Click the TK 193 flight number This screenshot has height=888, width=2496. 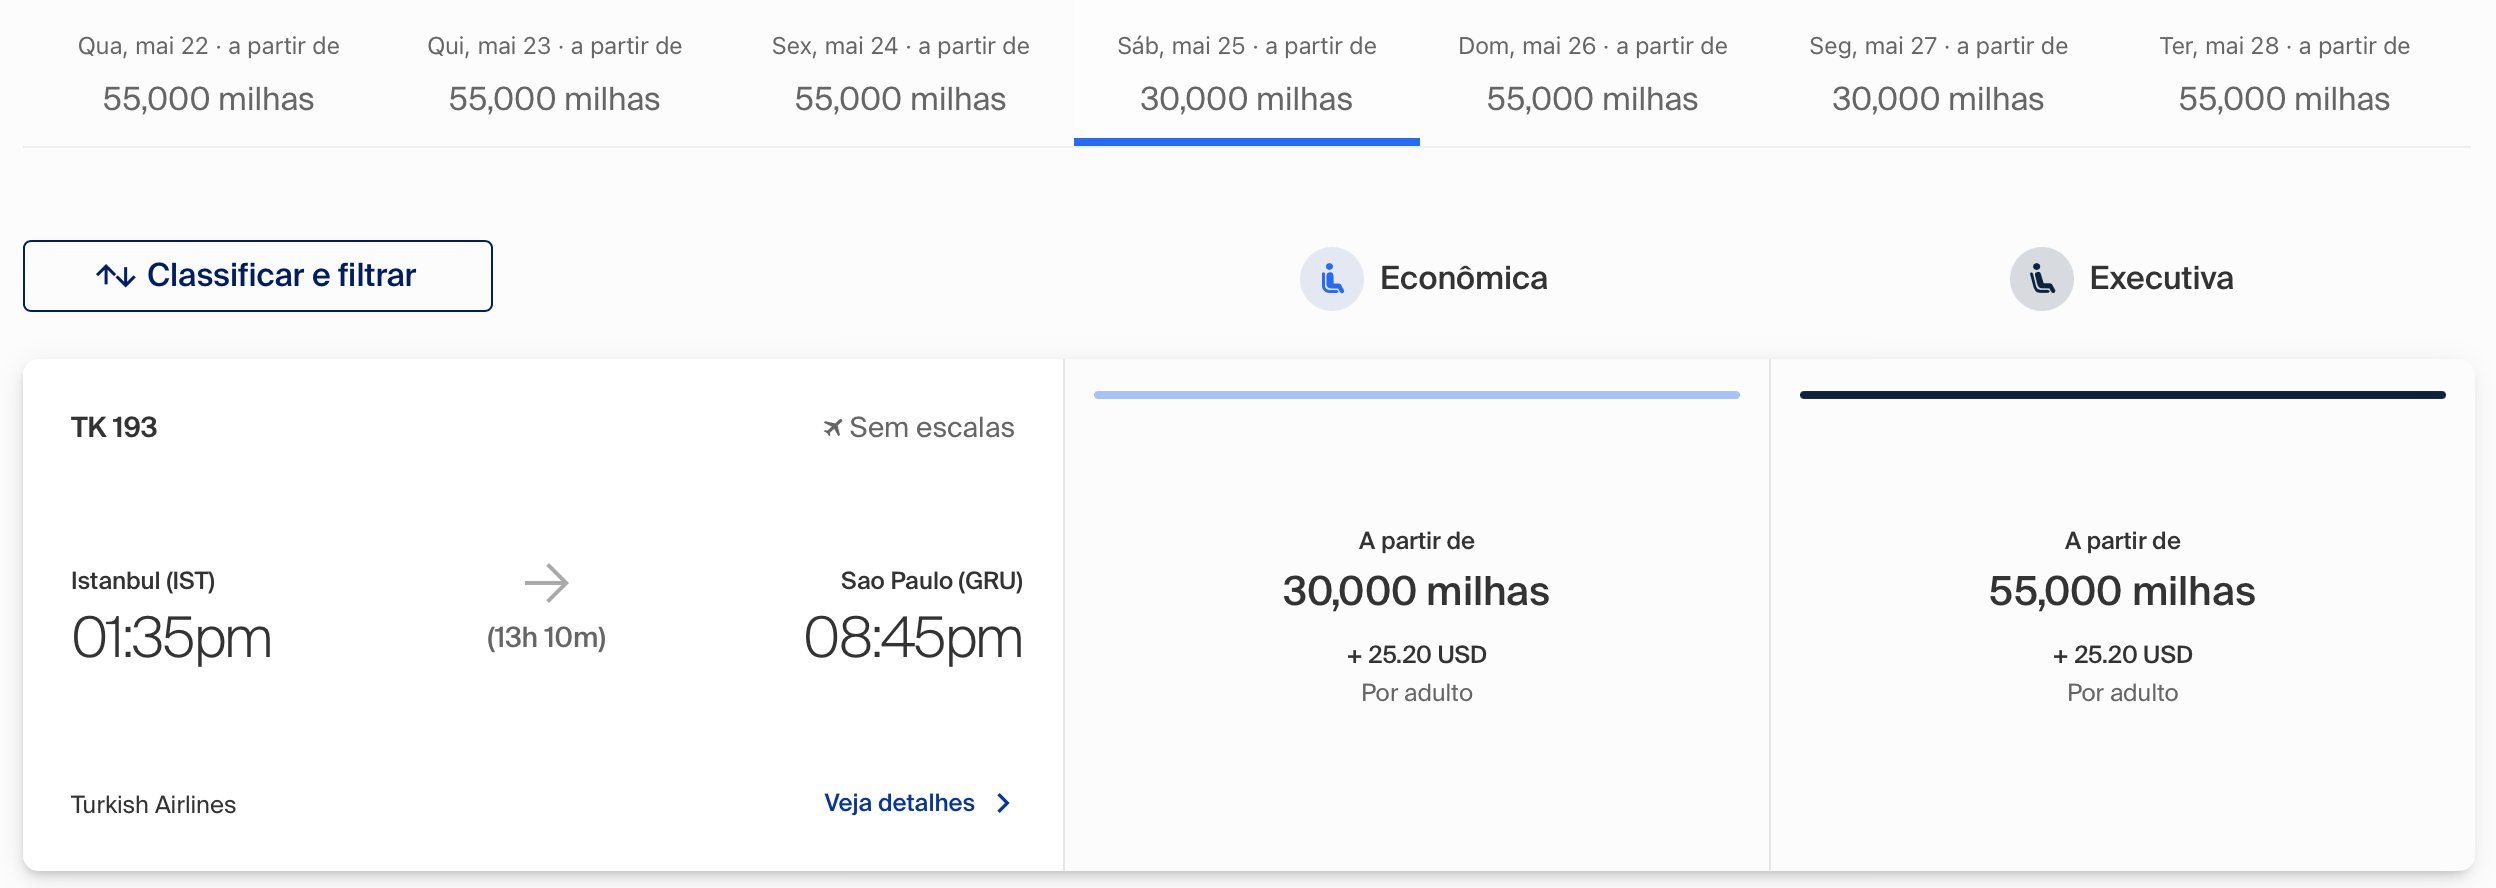(114, 428)
